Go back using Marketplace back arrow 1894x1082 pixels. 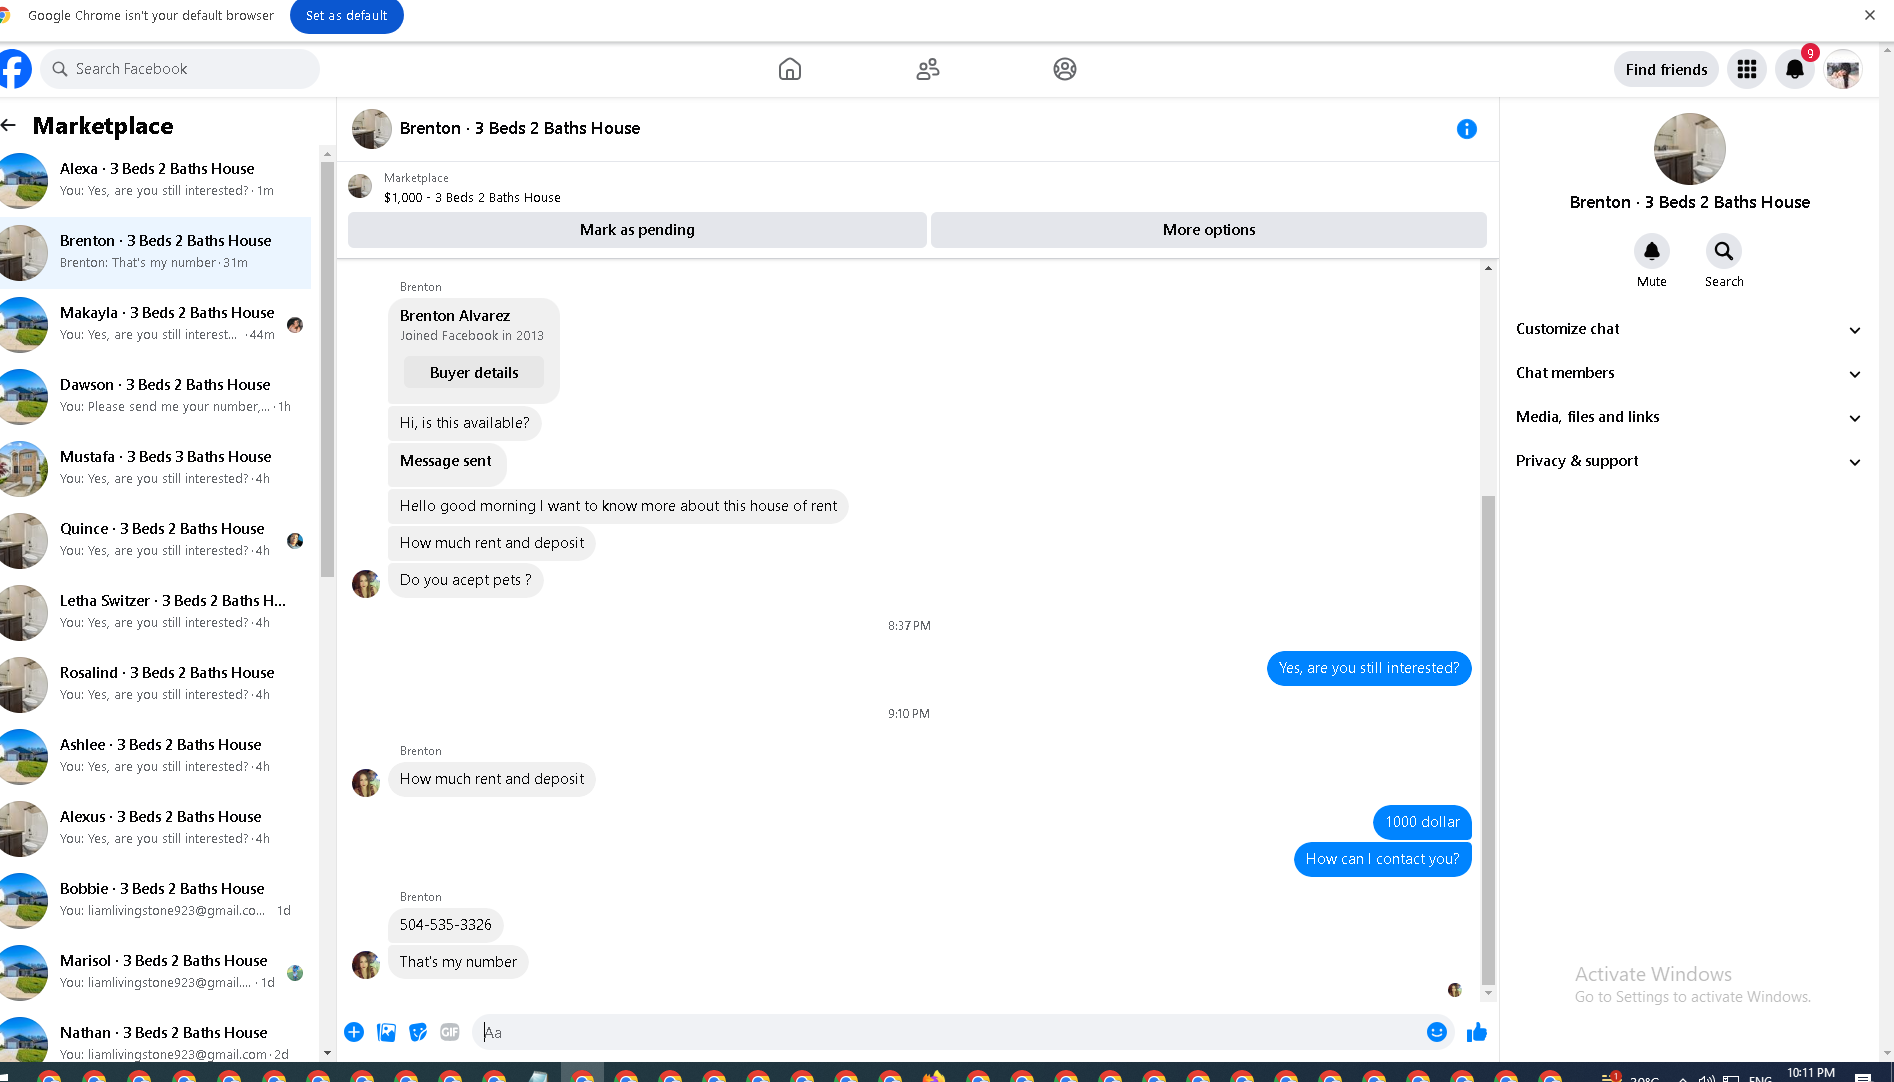(9, 125)
